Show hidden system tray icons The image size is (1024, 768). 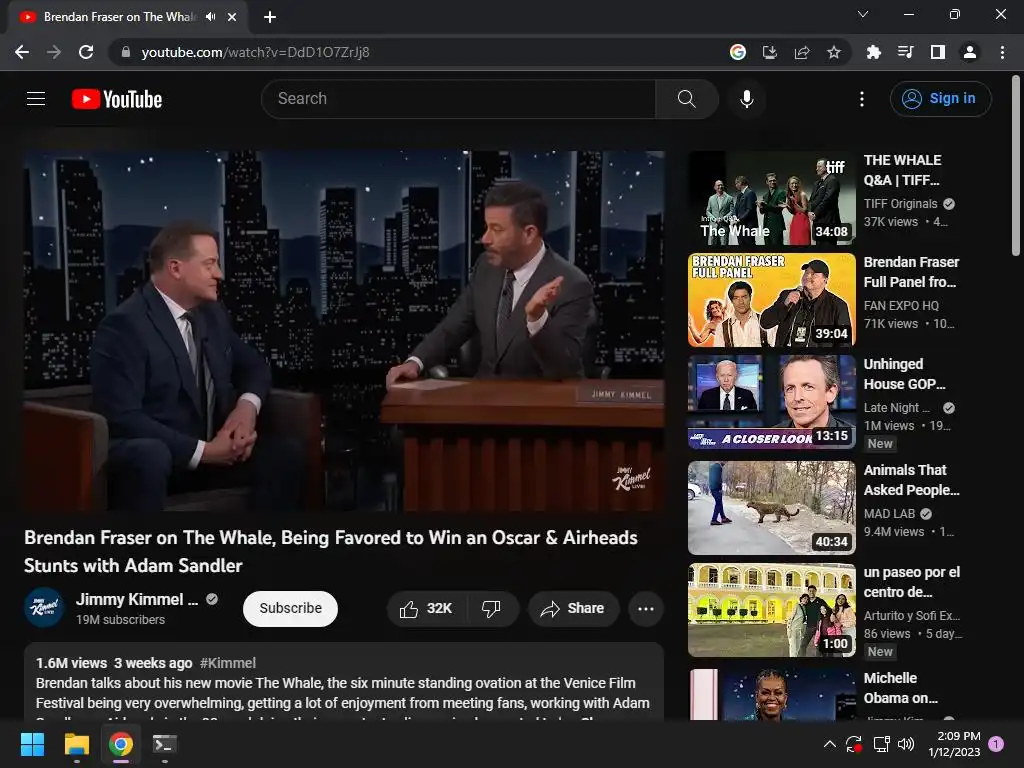(x=829, y=744)
